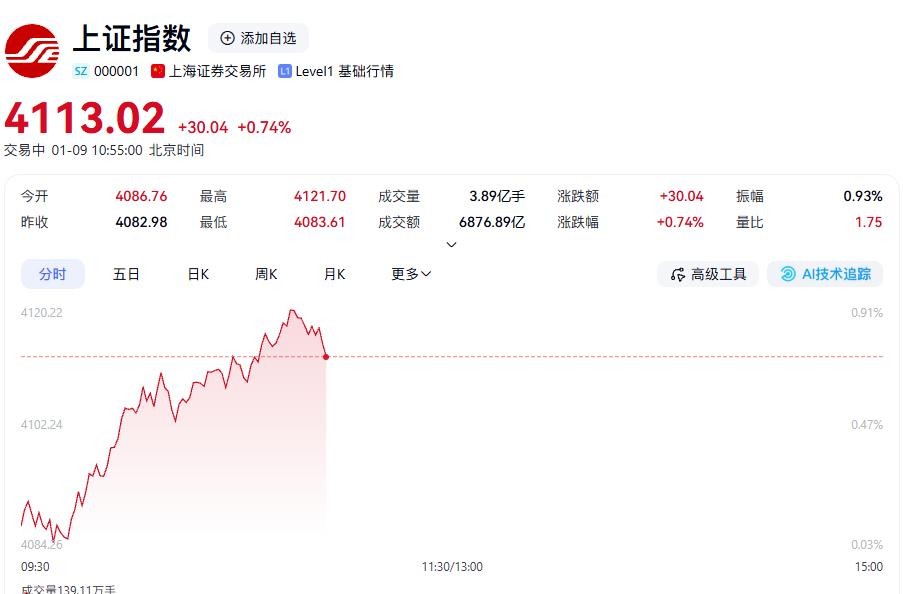
Task: Collapse the 更多 menu chevron
Action: [x=428, y=274]
